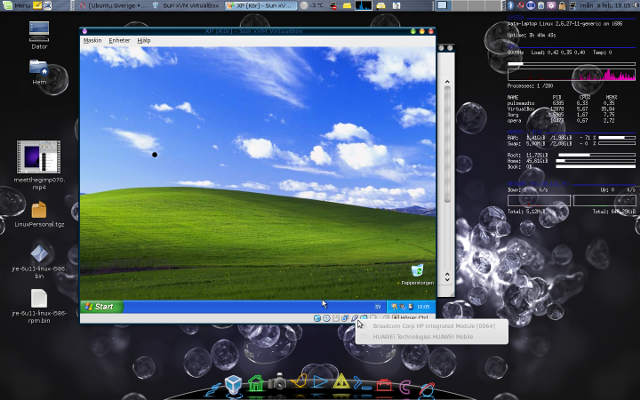Open the Hem home folder desktop icon
Image resolution: width=640 pixels, height=400 pixels.
pyautogui.click(x=39, y=71)
